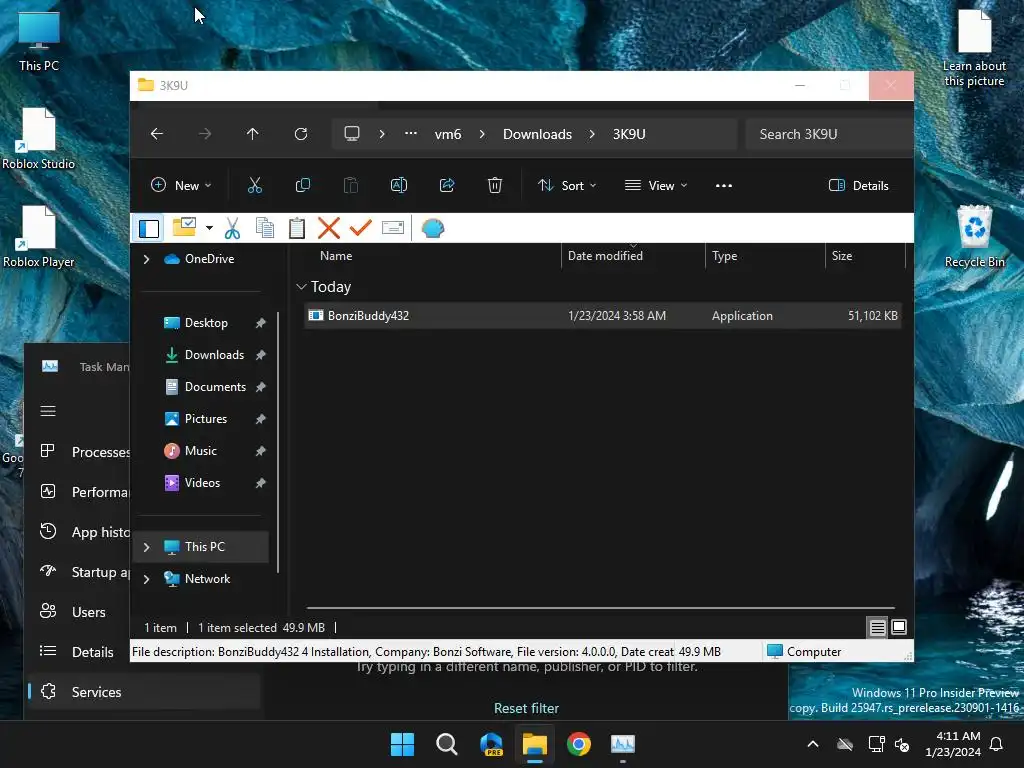Click the red X delete icon
Viewport: 1024px width, 768px height.
[x=328, y=228]
